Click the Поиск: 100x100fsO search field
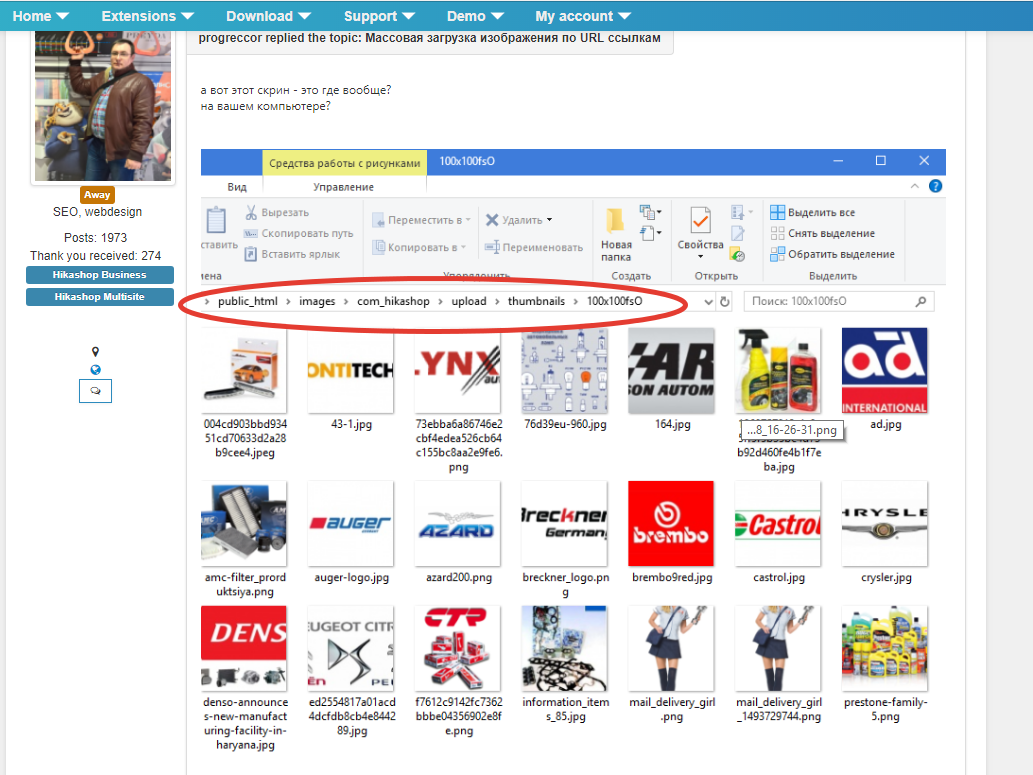Viewport: 1033px width, 775px height. click(x=838, y=301)
